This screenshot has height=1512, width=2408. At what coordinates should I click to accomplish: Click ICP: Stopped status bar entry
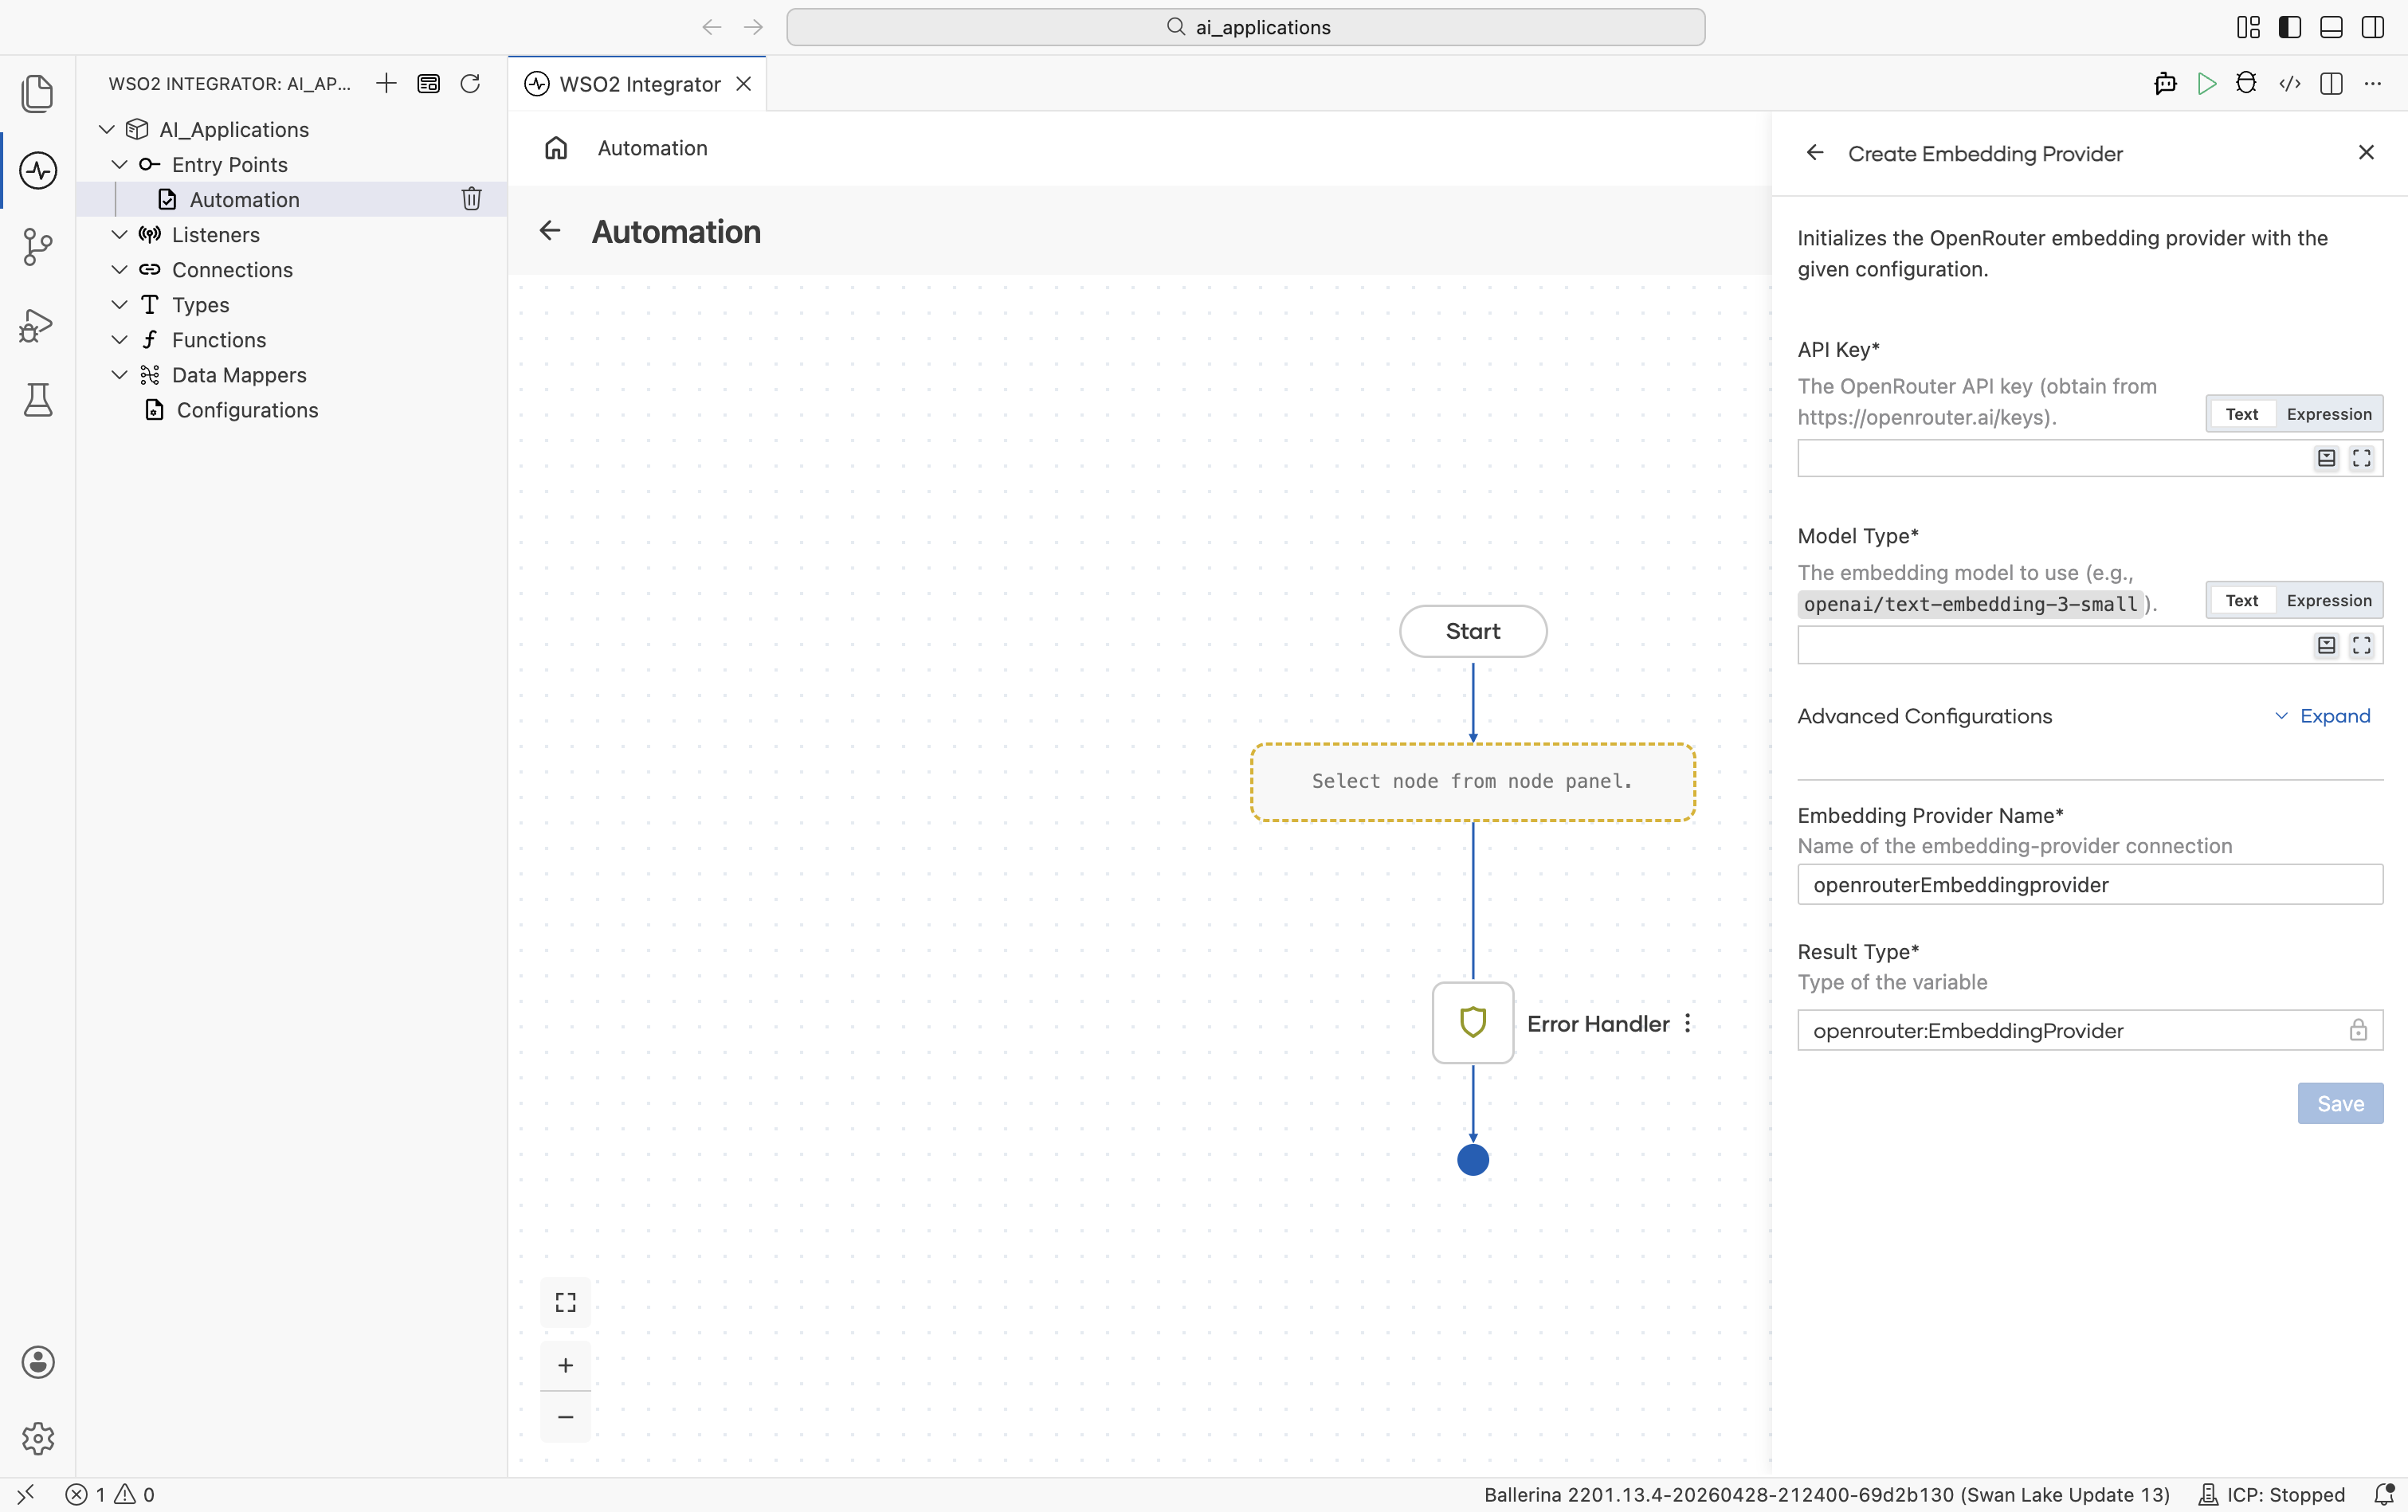point(2272,1495)
